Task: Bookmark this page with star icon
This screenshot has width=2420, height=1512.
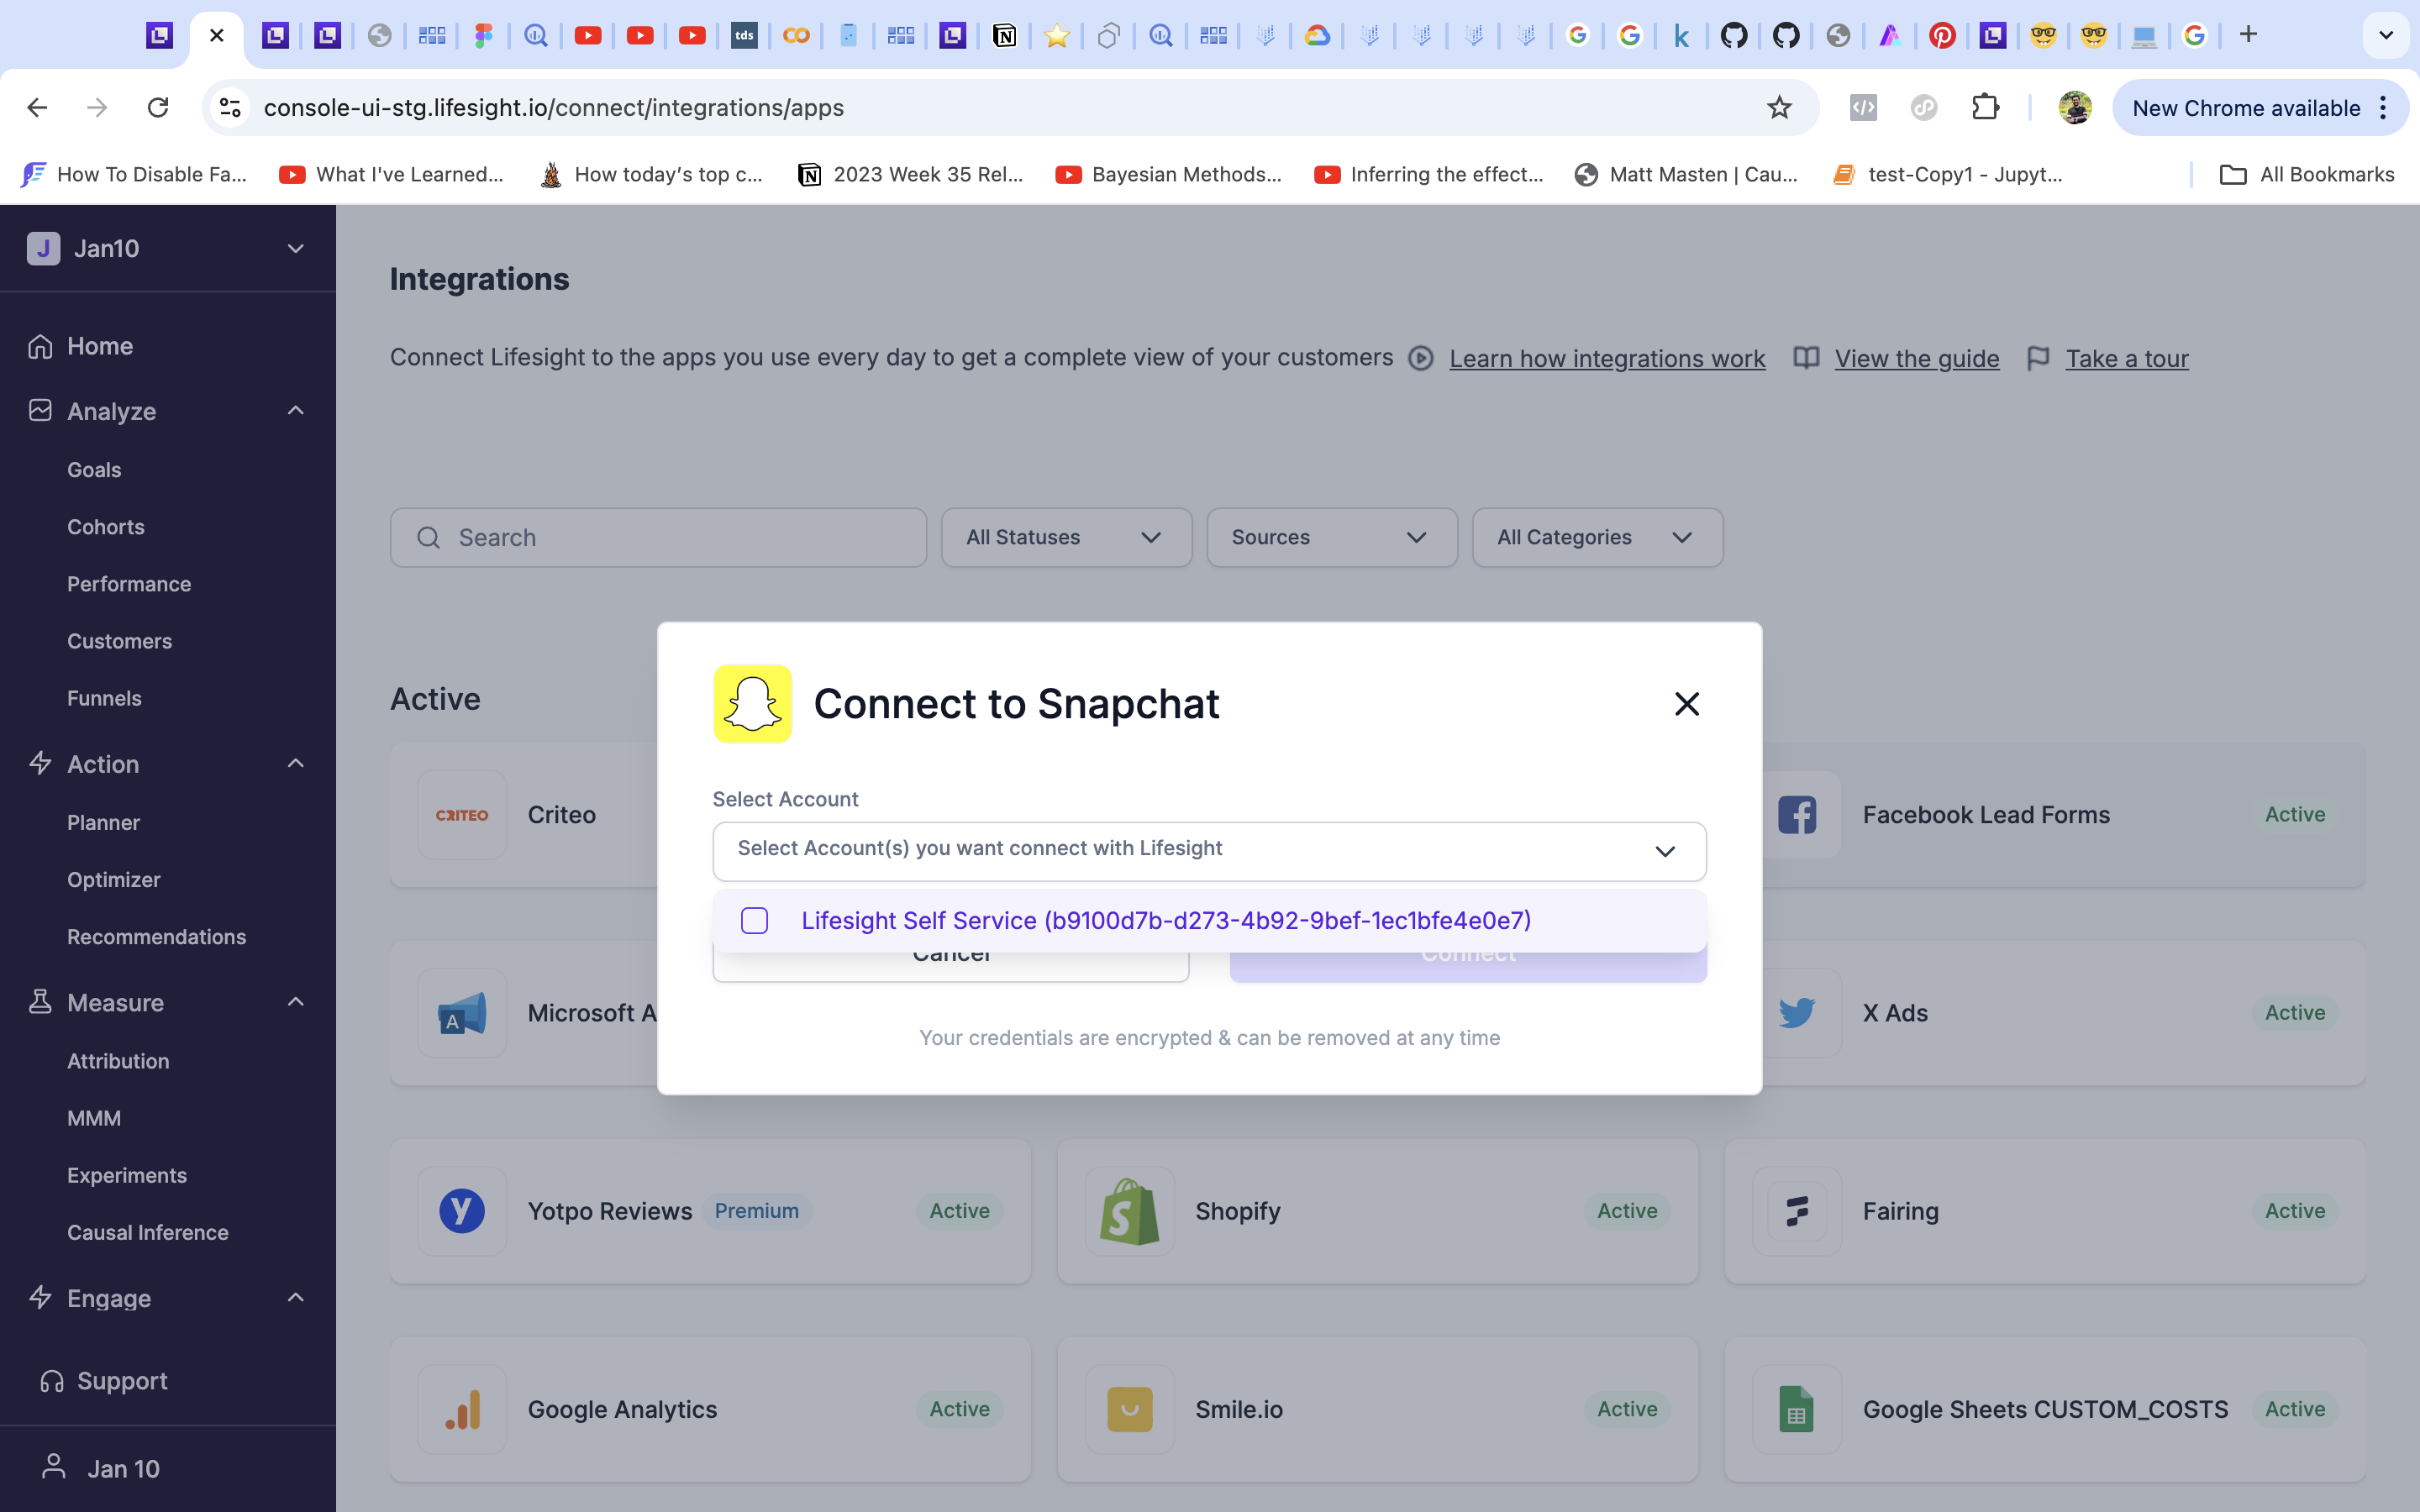Action: coord(1778,107)
